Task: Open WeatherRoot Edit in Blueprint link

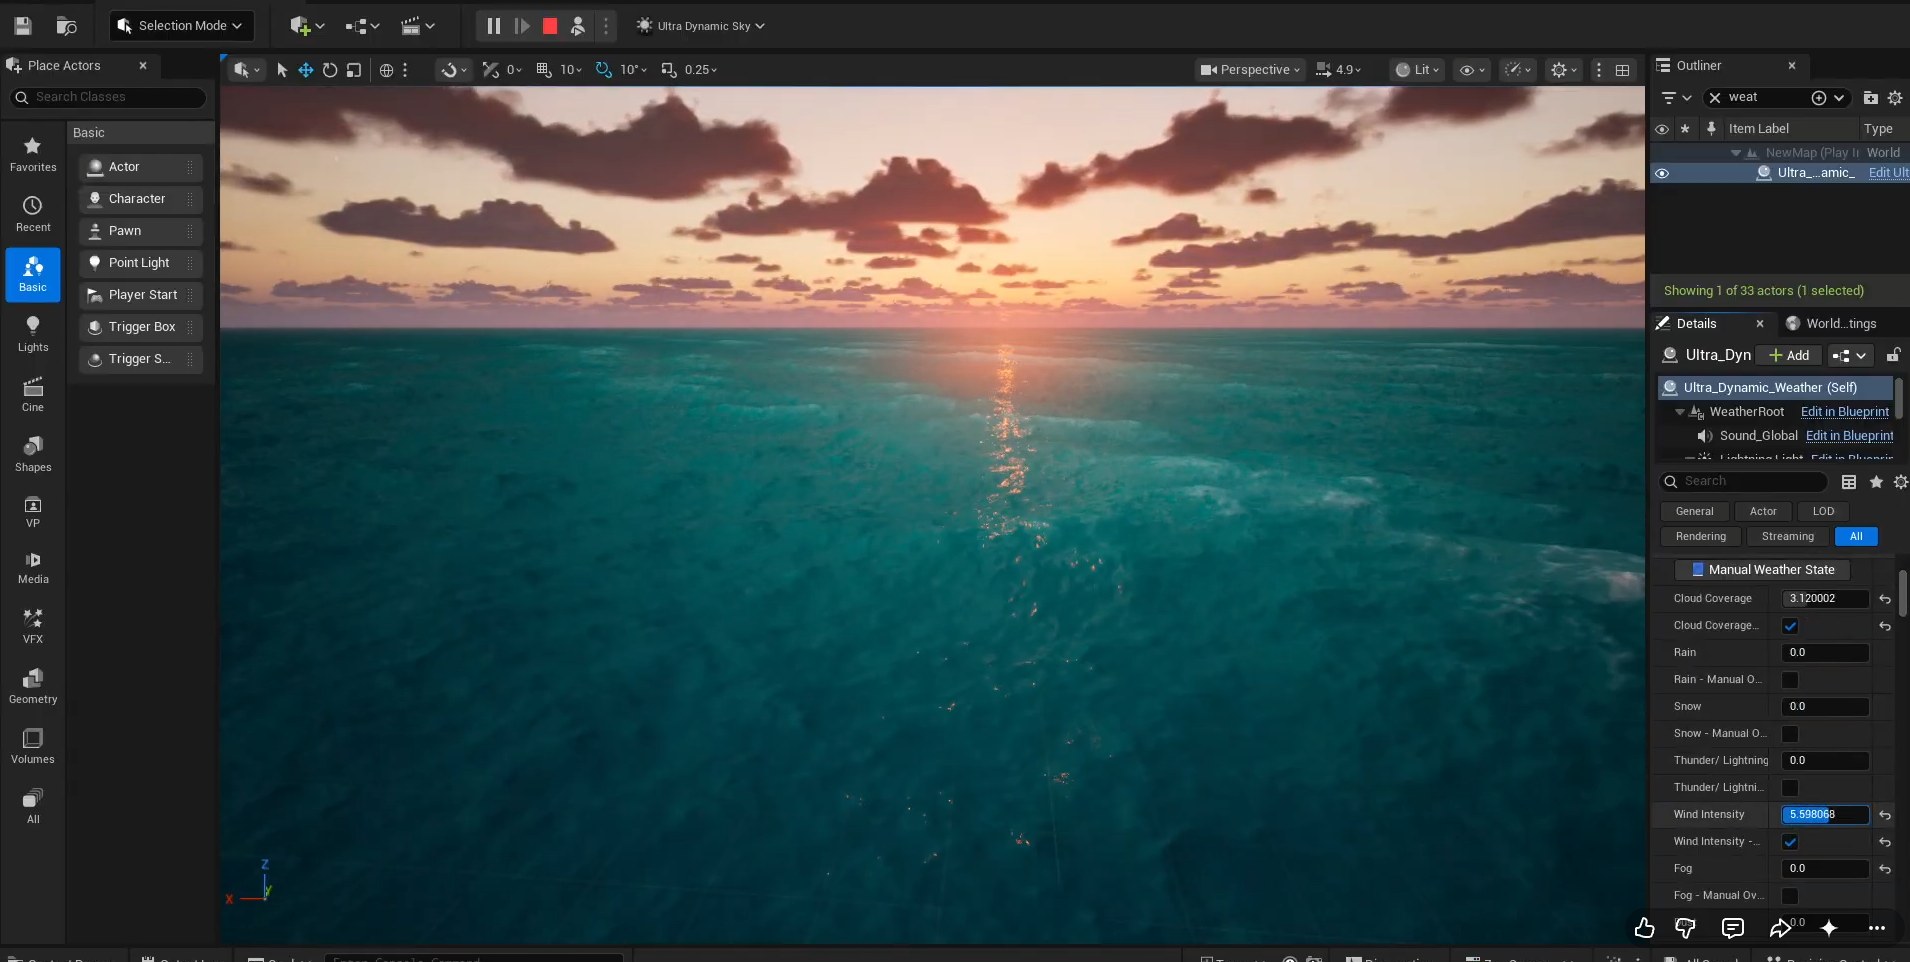Action: [x=1845, y=412]
